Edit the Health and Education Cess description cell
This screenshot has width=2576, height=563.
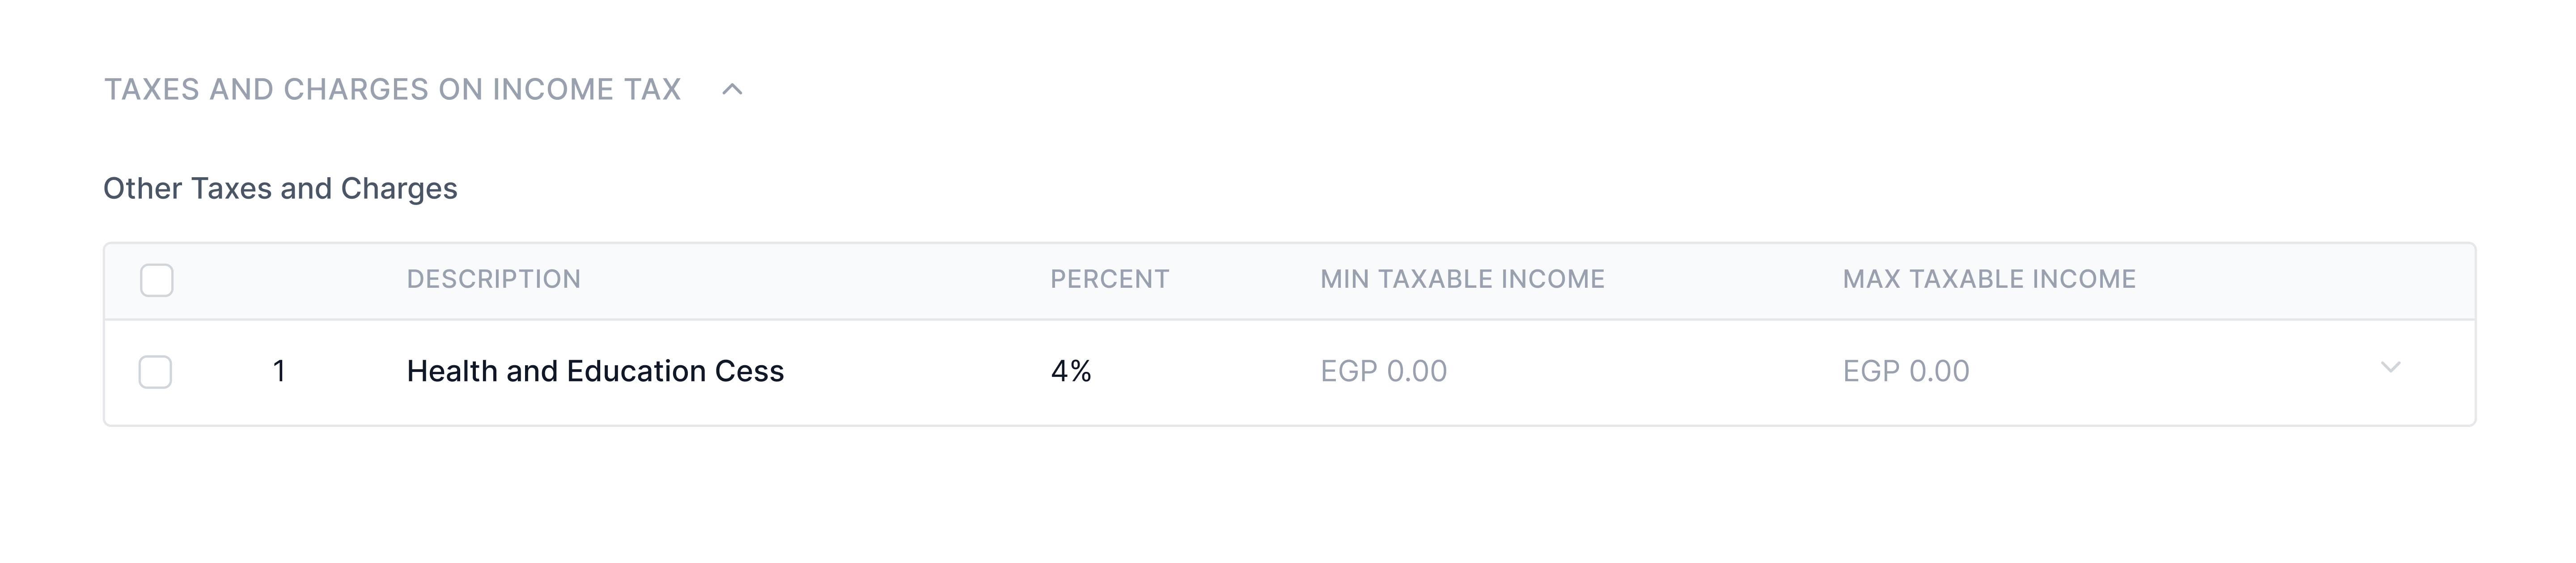coord(595,372)
